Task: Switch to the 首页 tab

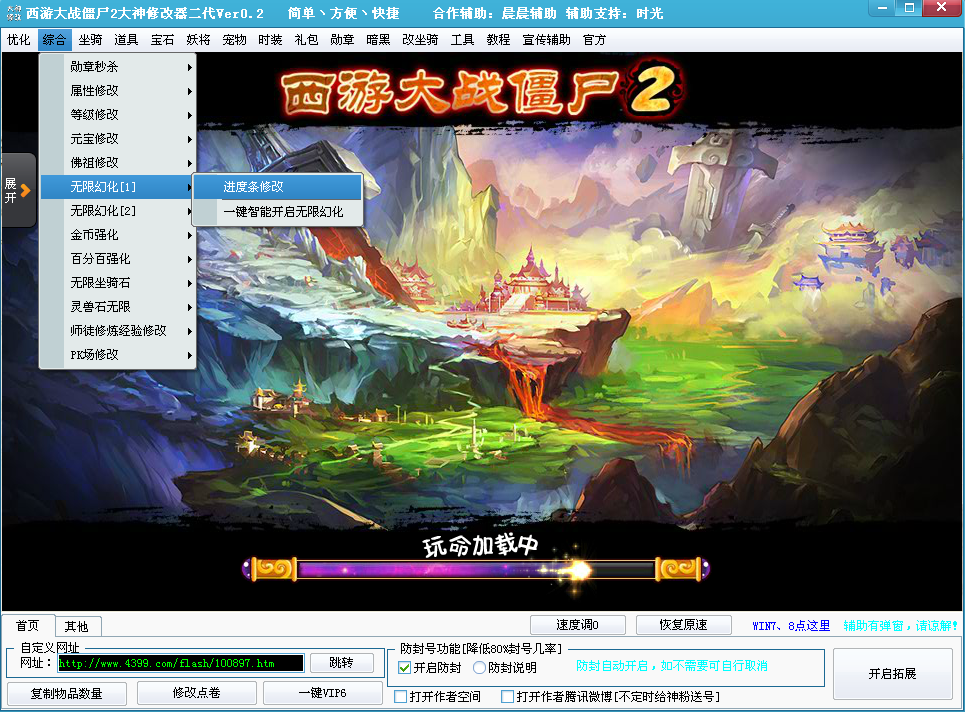Action: tap(28, 626)
